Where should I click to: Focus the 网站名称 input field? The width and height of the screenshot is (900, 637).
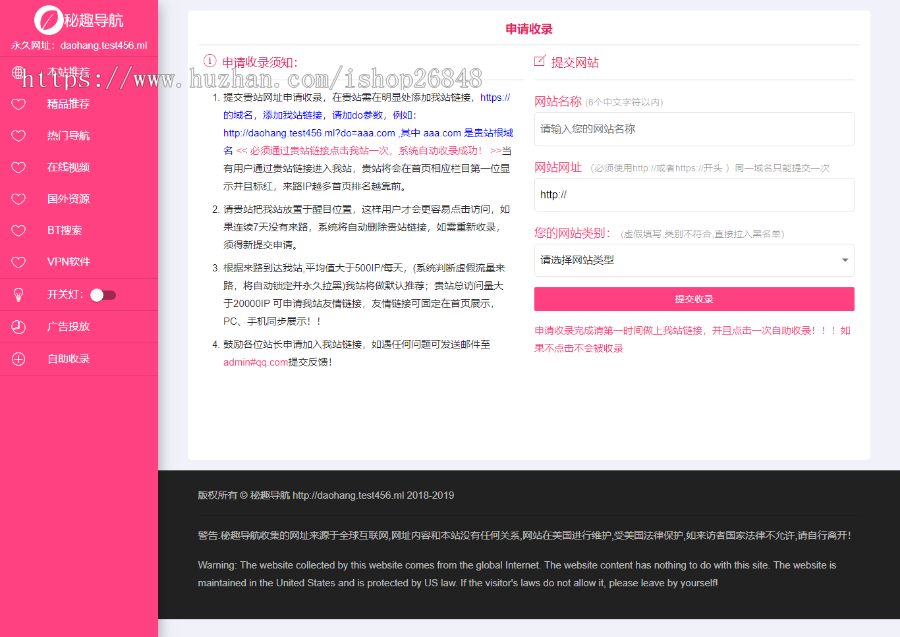[694, 129]
